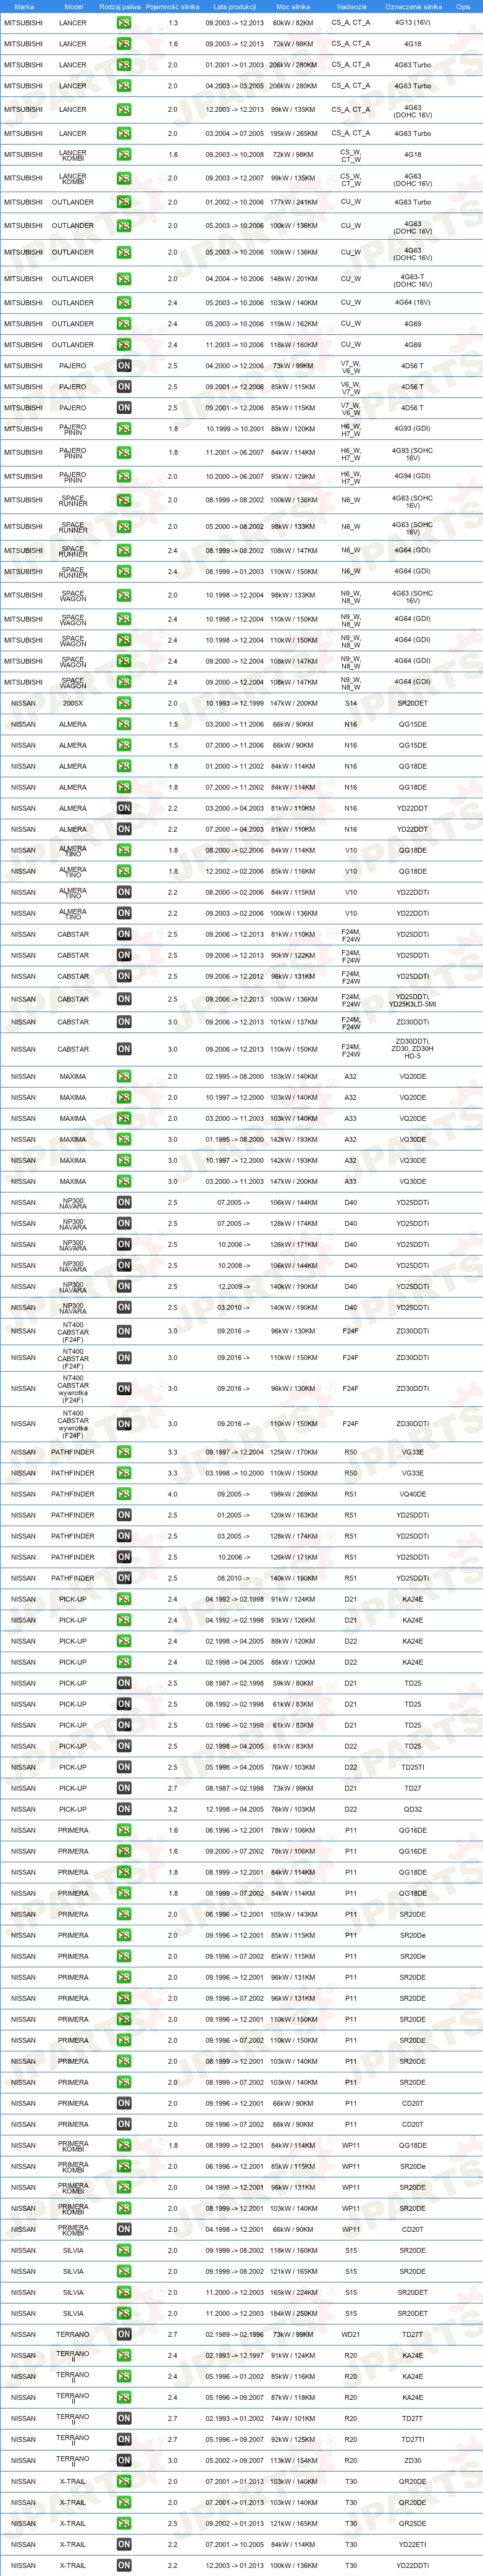Select engine code TD25Ti
Image resolution: width=483 pixels, height=2576 pixels.
(413, 1767)
